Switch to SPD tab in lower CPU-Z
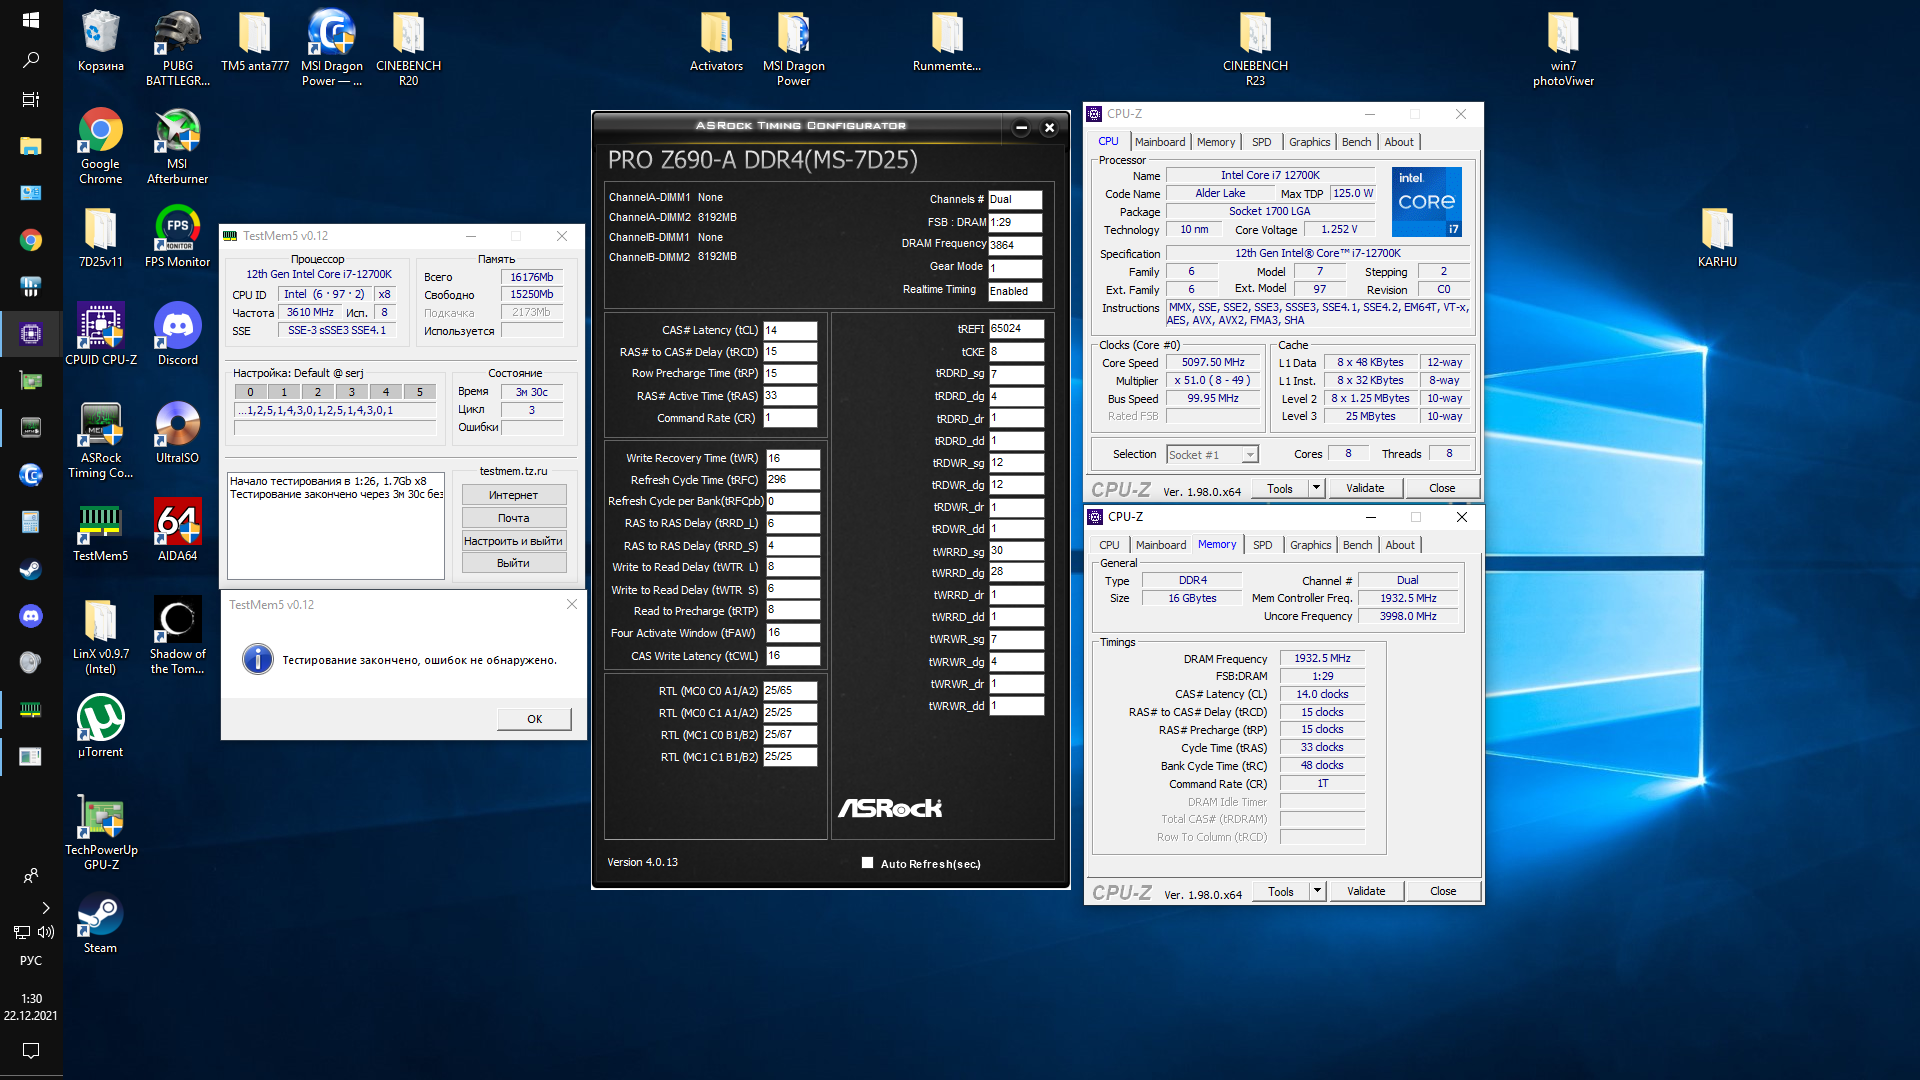 pos(1262,545)
